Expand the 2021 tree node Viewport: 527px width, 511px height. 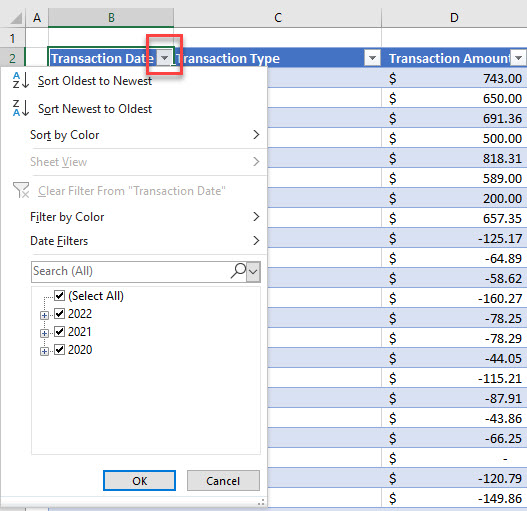pyautogui.click(x=44, y=333)
